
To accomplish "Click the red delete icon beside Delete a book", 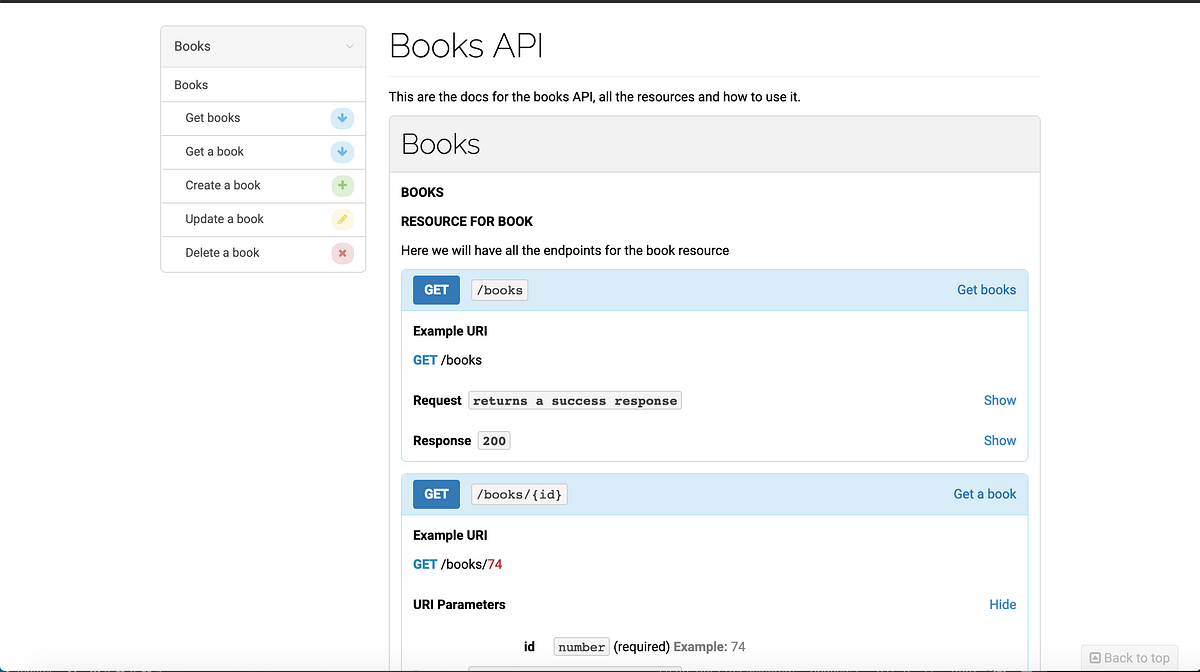I will 342,253.
